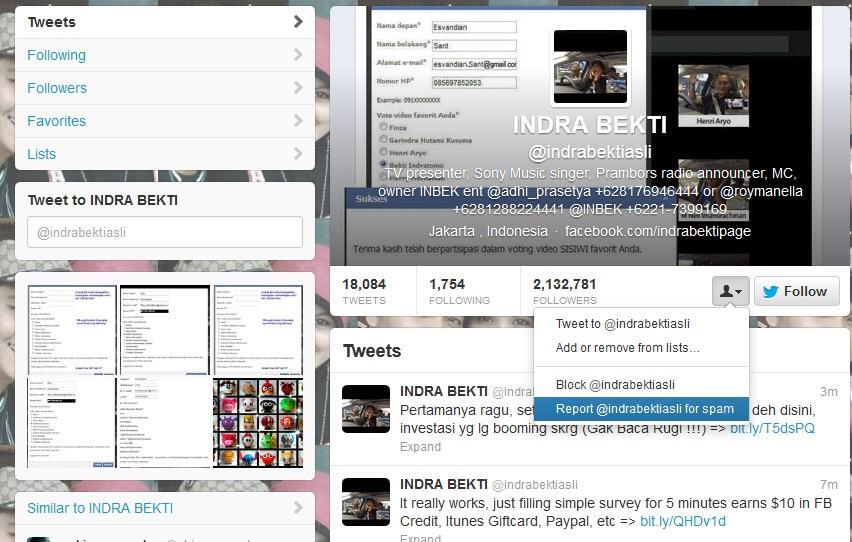Click the '7m' tweet timestamp
The height and width of the screenshot is (542, 852).
[829, 484]
